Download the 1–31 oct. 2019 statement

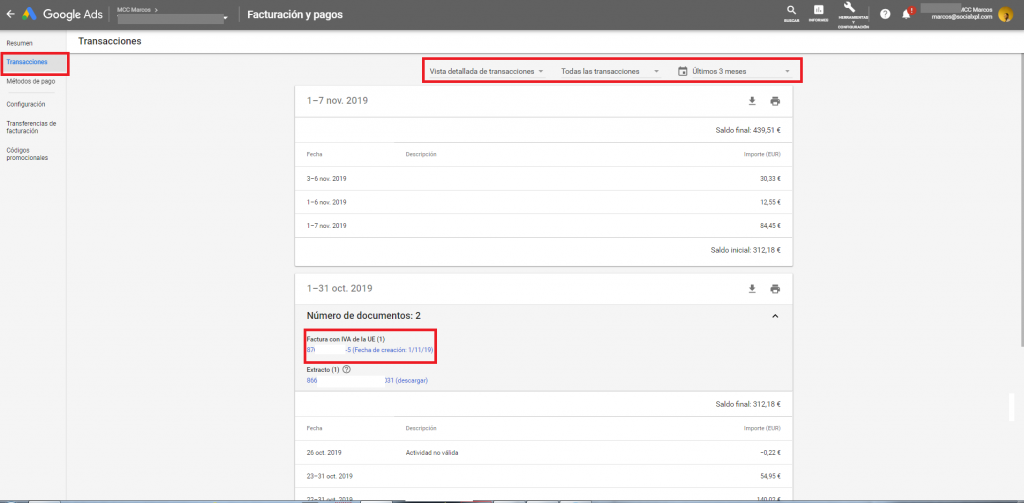(752, 288)
